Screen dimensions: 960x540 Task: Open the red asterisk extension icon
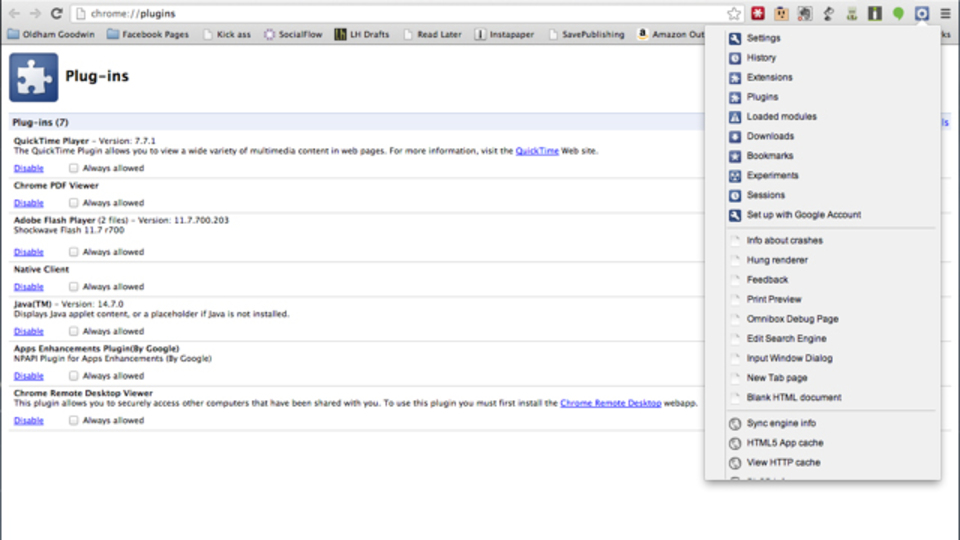758,13
